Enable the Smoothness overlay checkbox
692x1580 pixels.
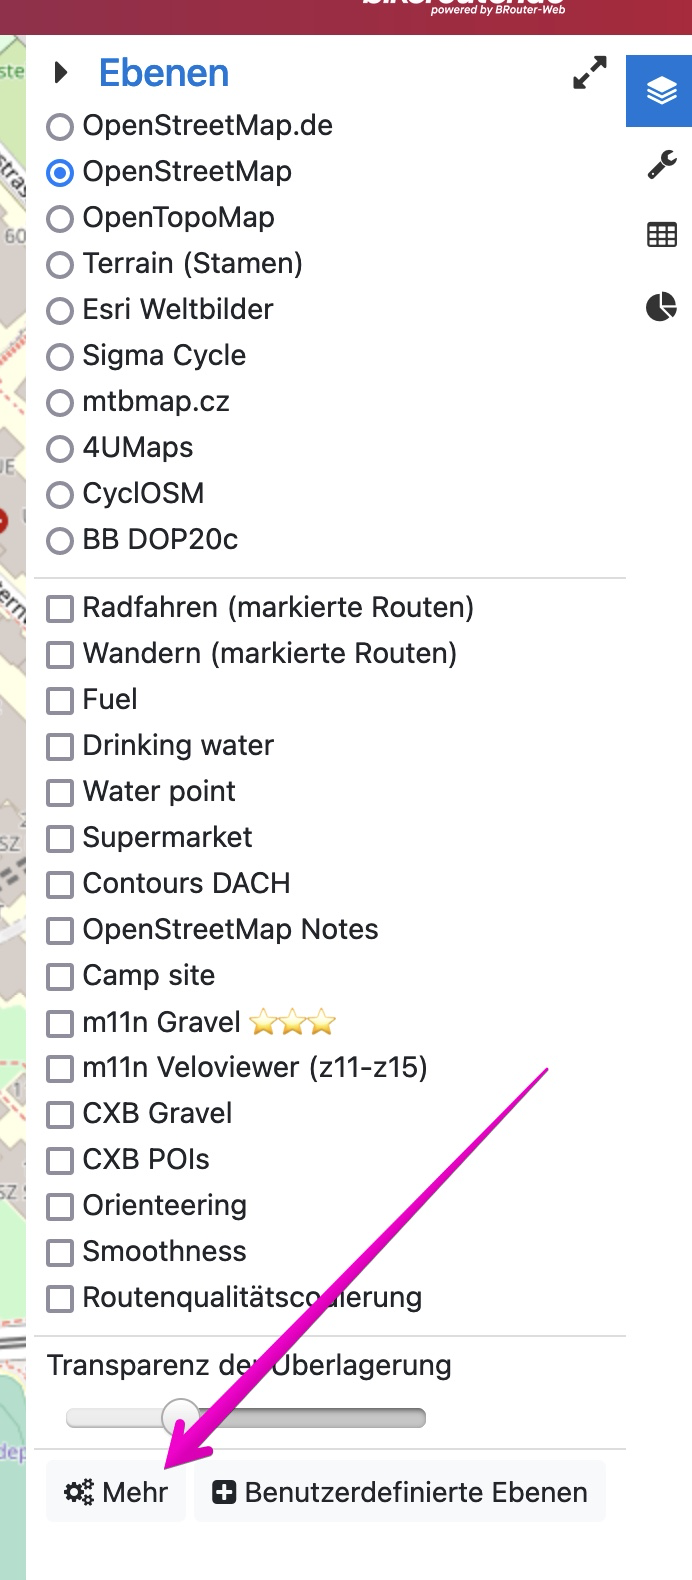[x=61, y=1253]
